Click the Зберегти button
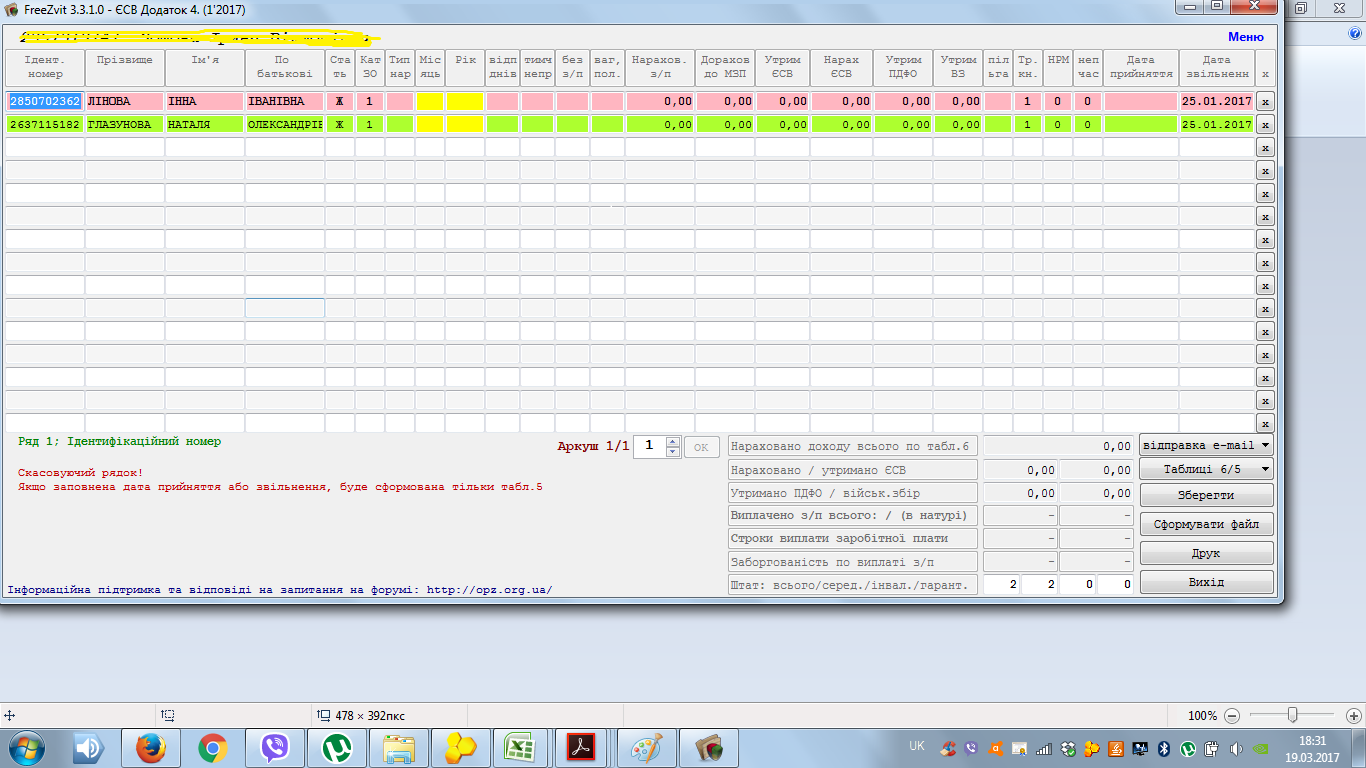Screen dimensions: 1366x768 coord(1206,495)
